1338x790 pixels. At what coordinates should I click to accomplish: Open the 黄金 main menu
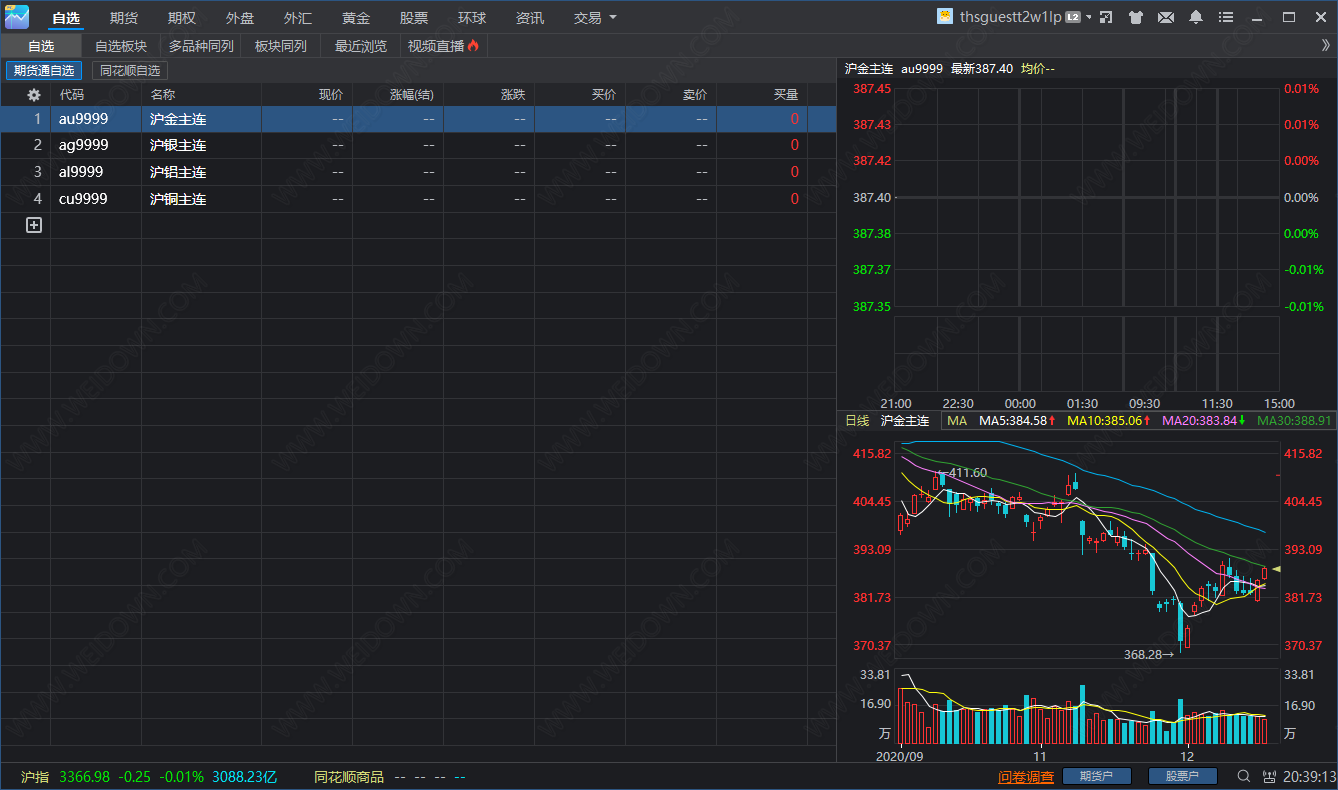pos(356,18)
